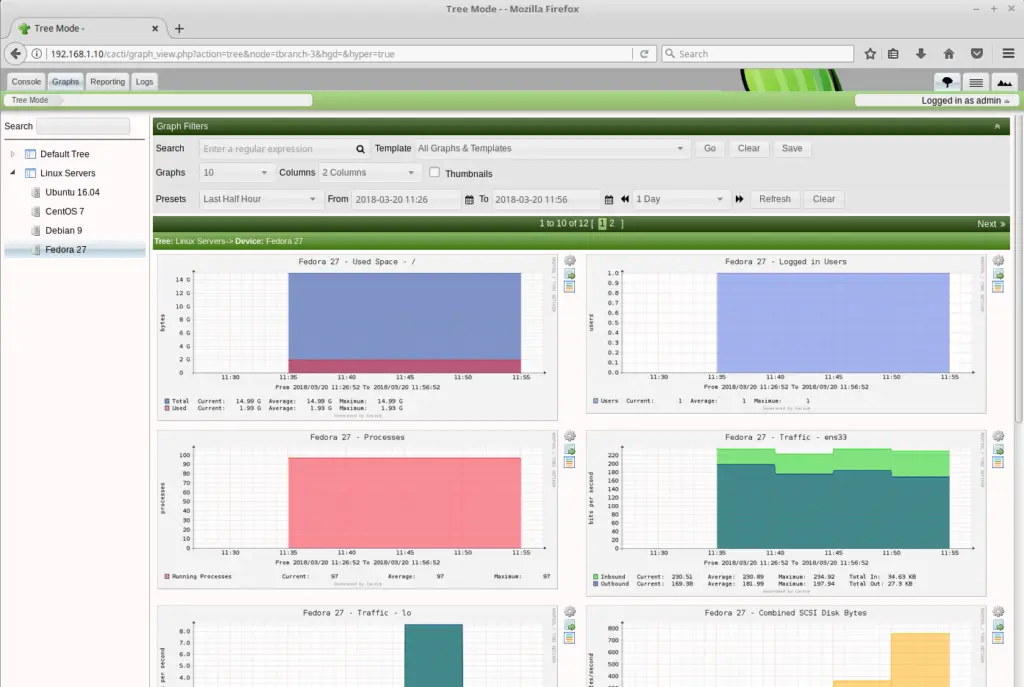Reload the page with refresh arrow in URL bar
The image size is (1024, 687).
(x=644, y=54)
